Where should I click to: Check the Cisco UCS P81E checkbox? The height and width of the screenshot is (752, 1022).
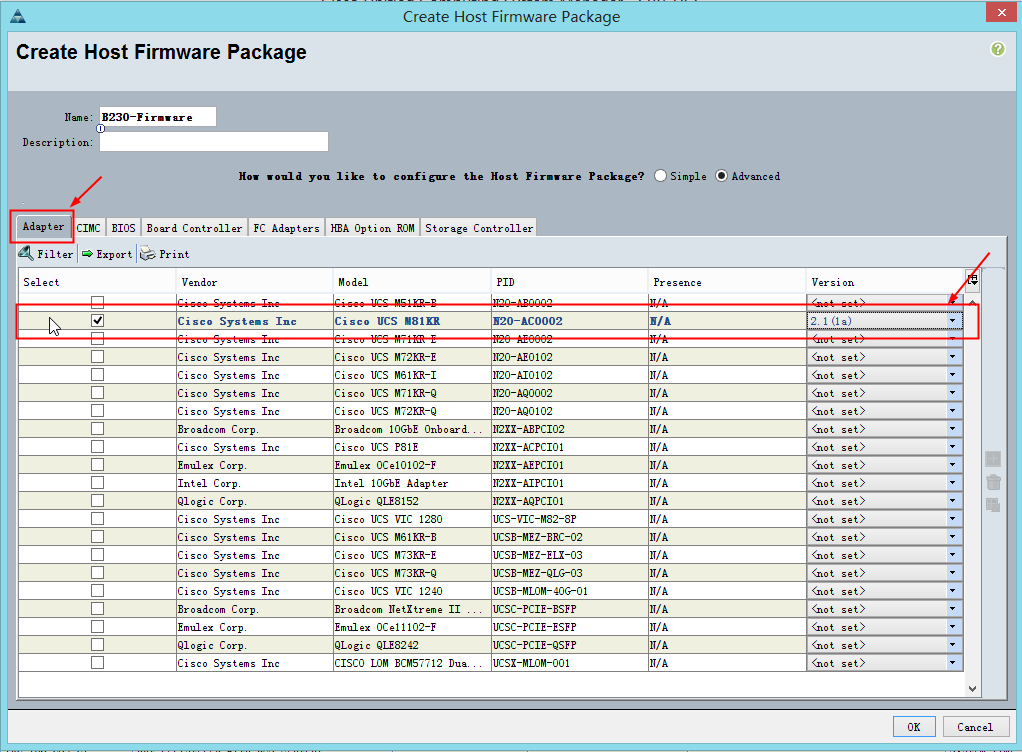[97, 446]
